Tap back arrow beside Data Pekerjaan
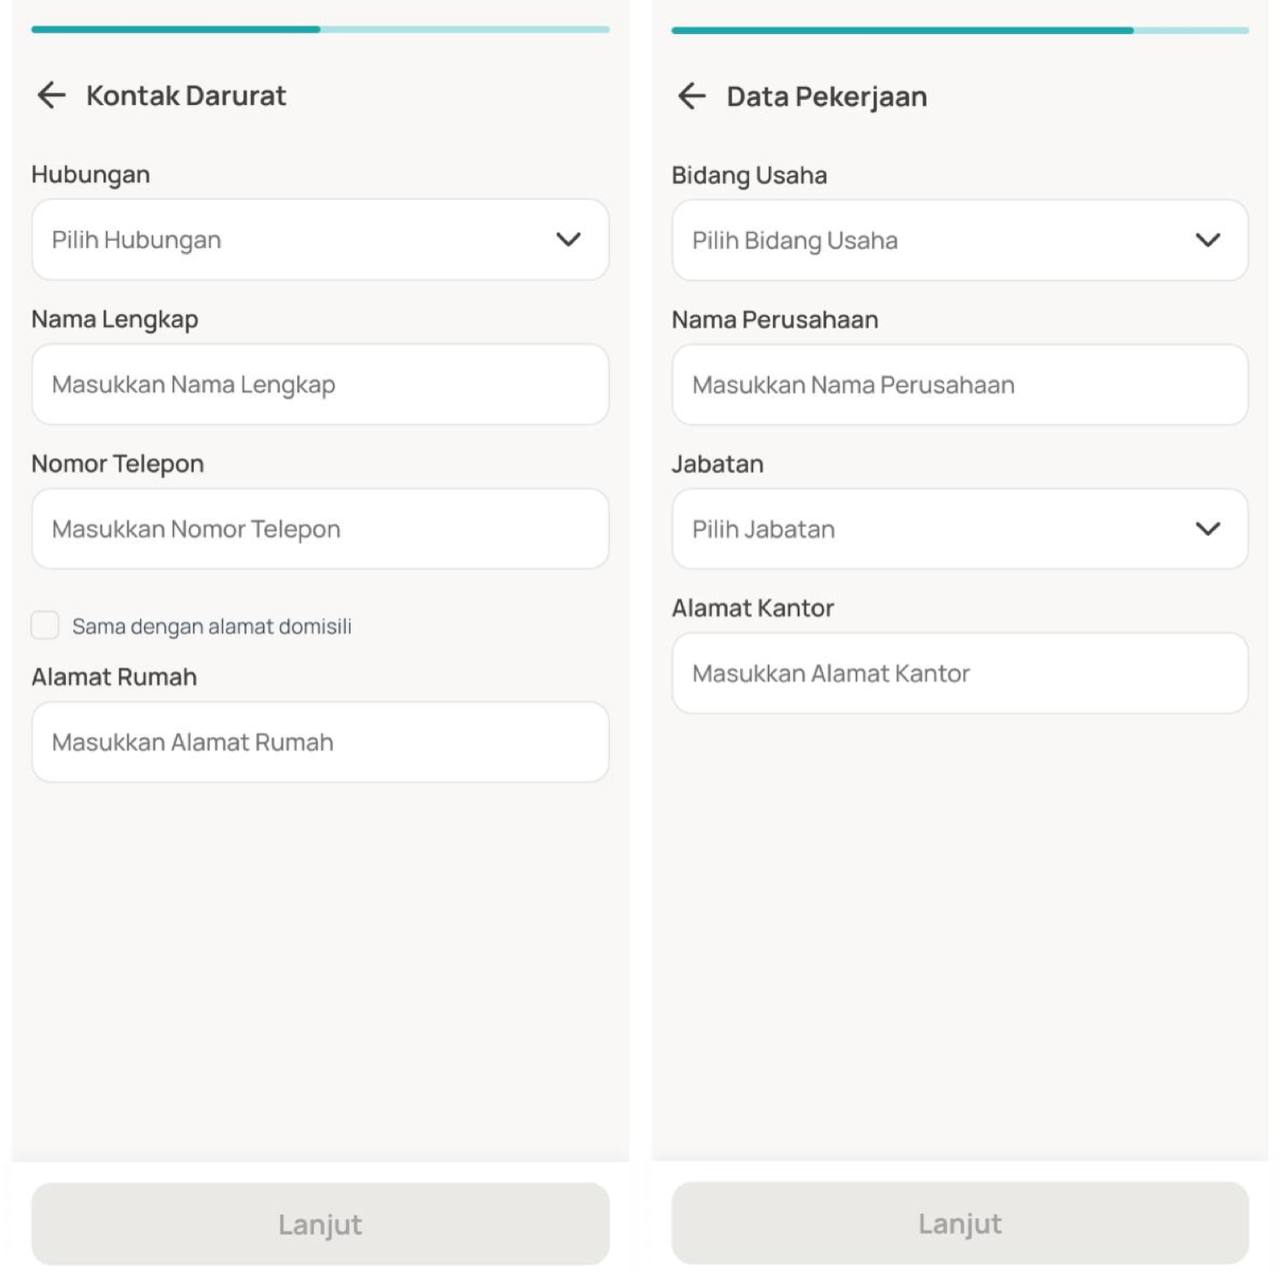Viewport: 1280px width, 1278px height. 691,96
